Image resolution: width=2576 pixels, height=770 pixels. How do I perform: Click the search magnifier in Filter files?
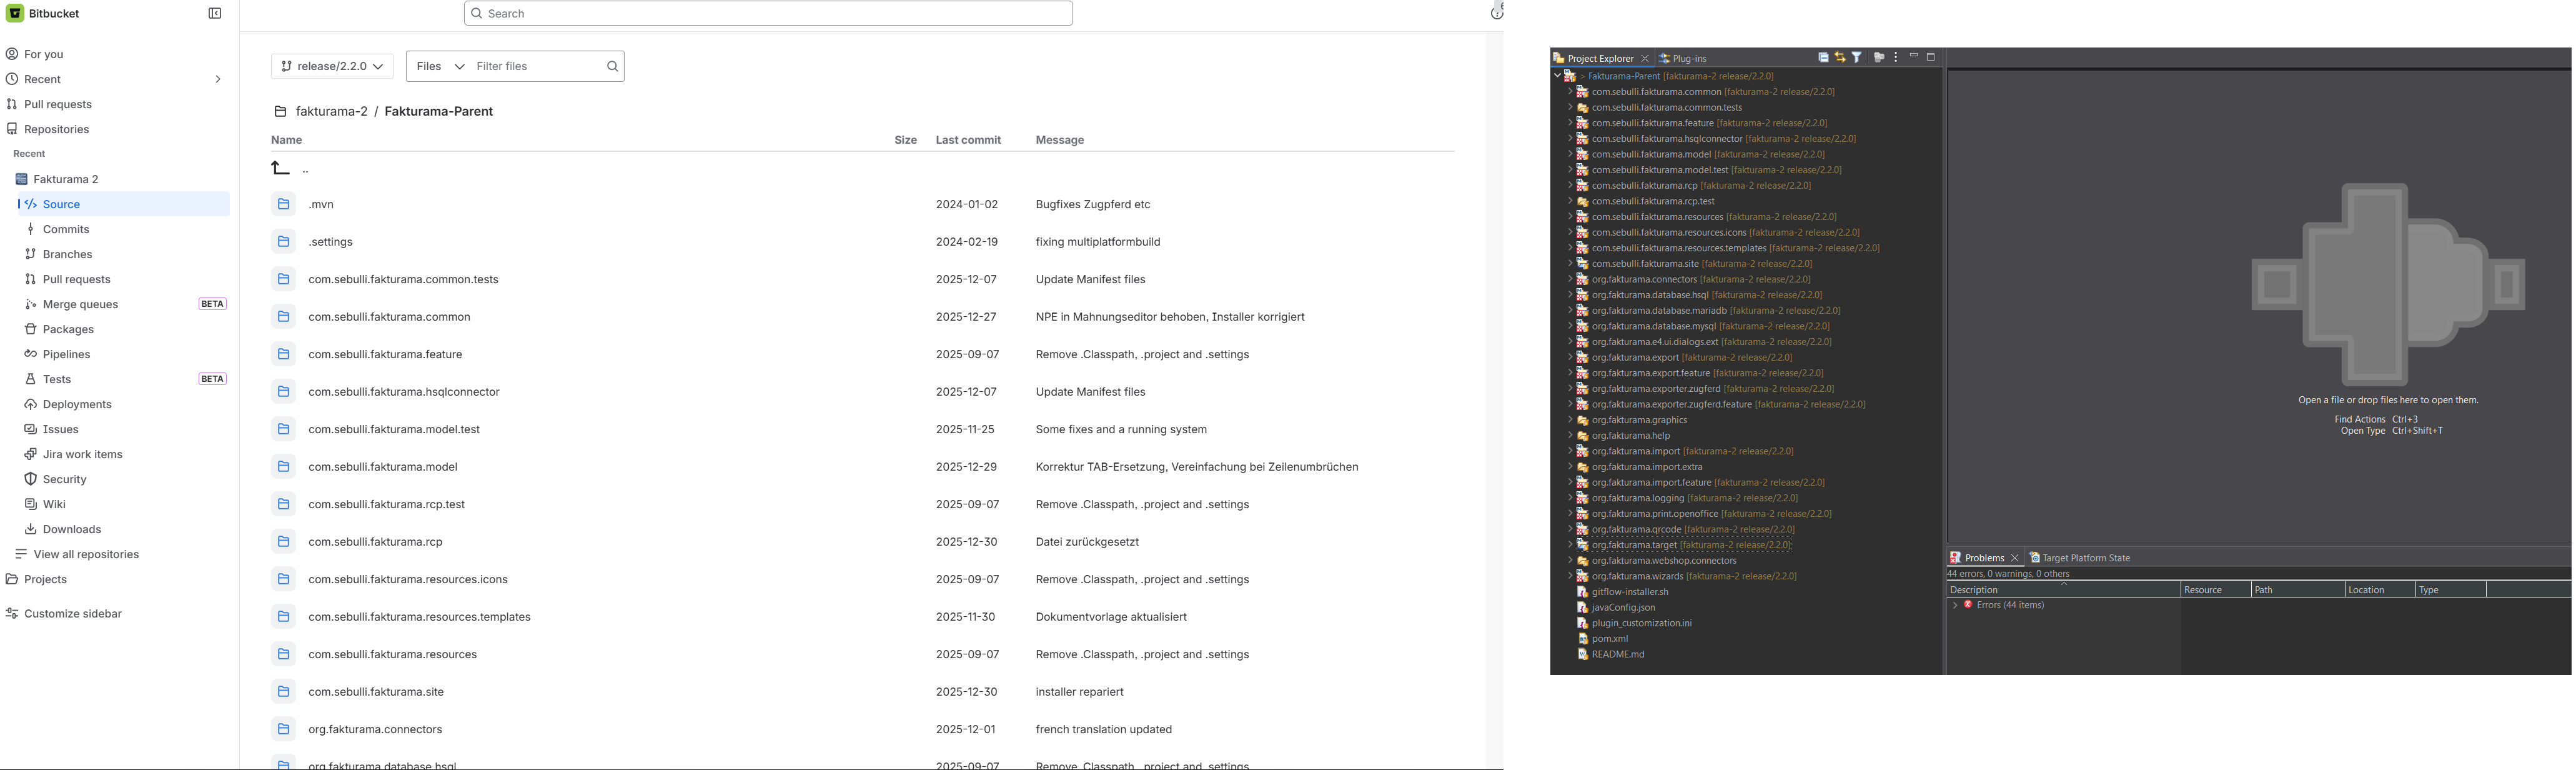(x=613, y=66)
